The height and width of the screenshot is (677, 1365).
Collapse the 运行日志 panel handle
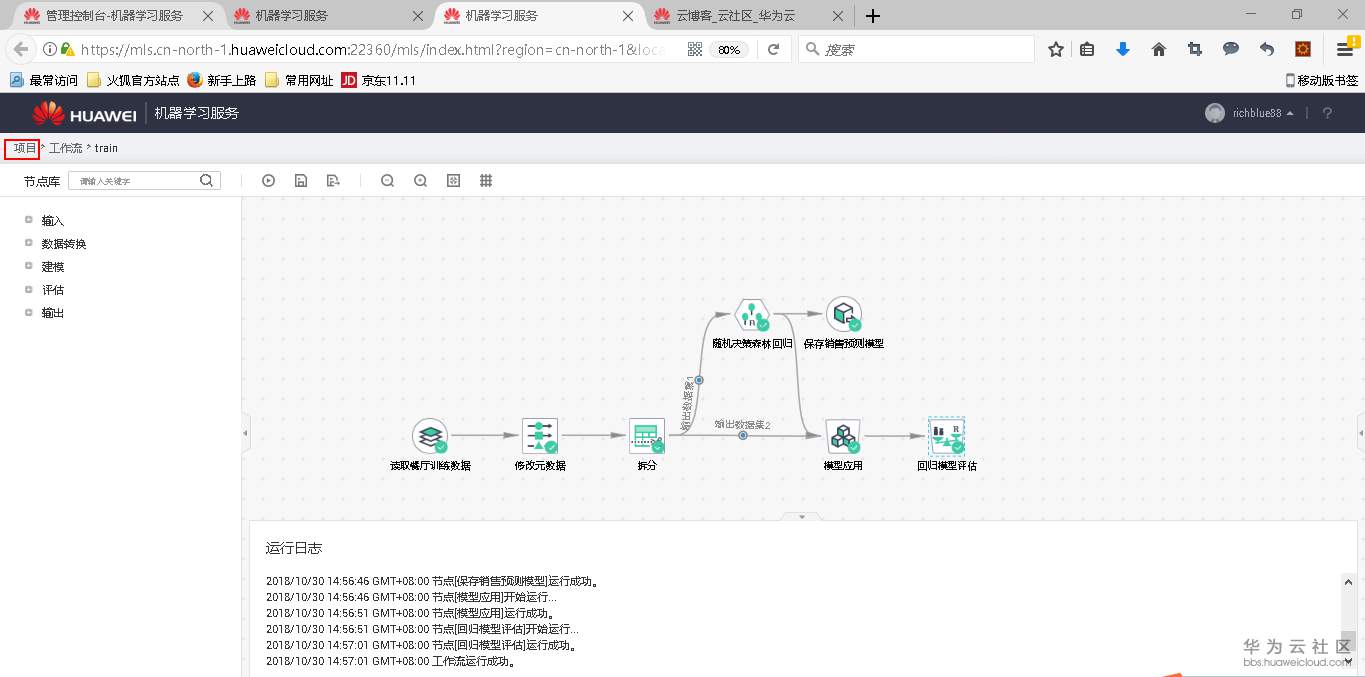click(802, 516)
